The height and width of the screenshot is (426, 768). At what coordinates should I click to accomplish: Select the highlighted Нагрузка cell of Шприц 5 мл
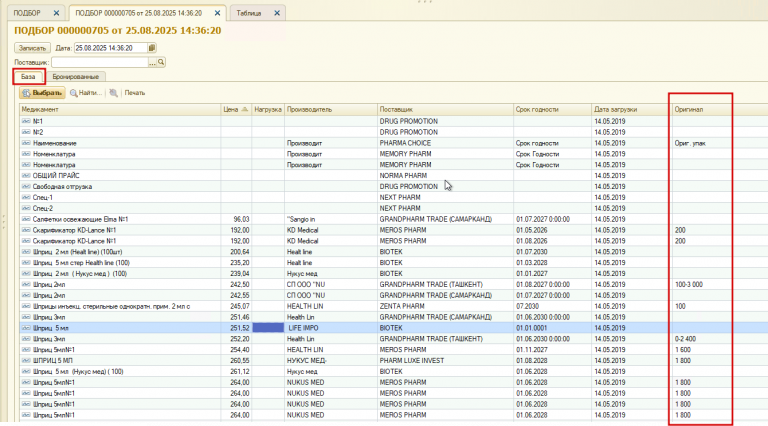[268, 328]
